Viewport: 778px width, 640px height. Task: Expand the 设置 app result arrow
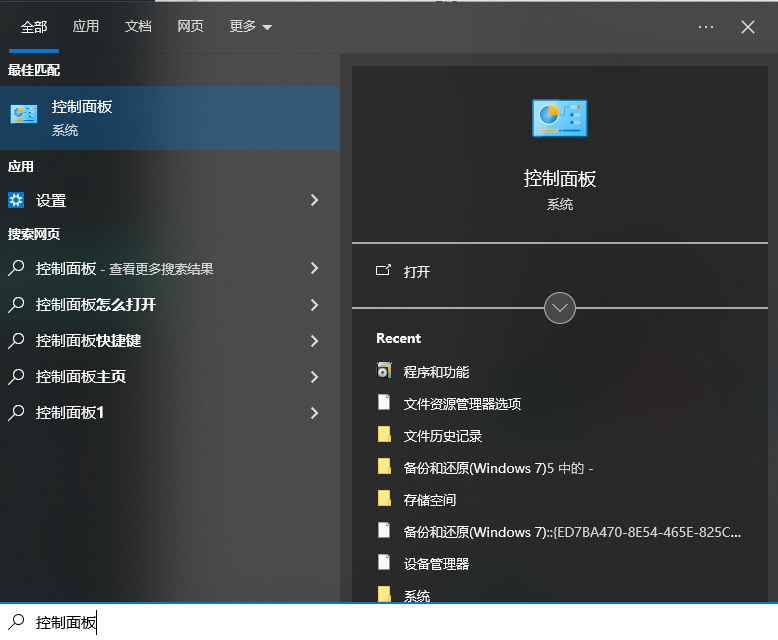314,200
